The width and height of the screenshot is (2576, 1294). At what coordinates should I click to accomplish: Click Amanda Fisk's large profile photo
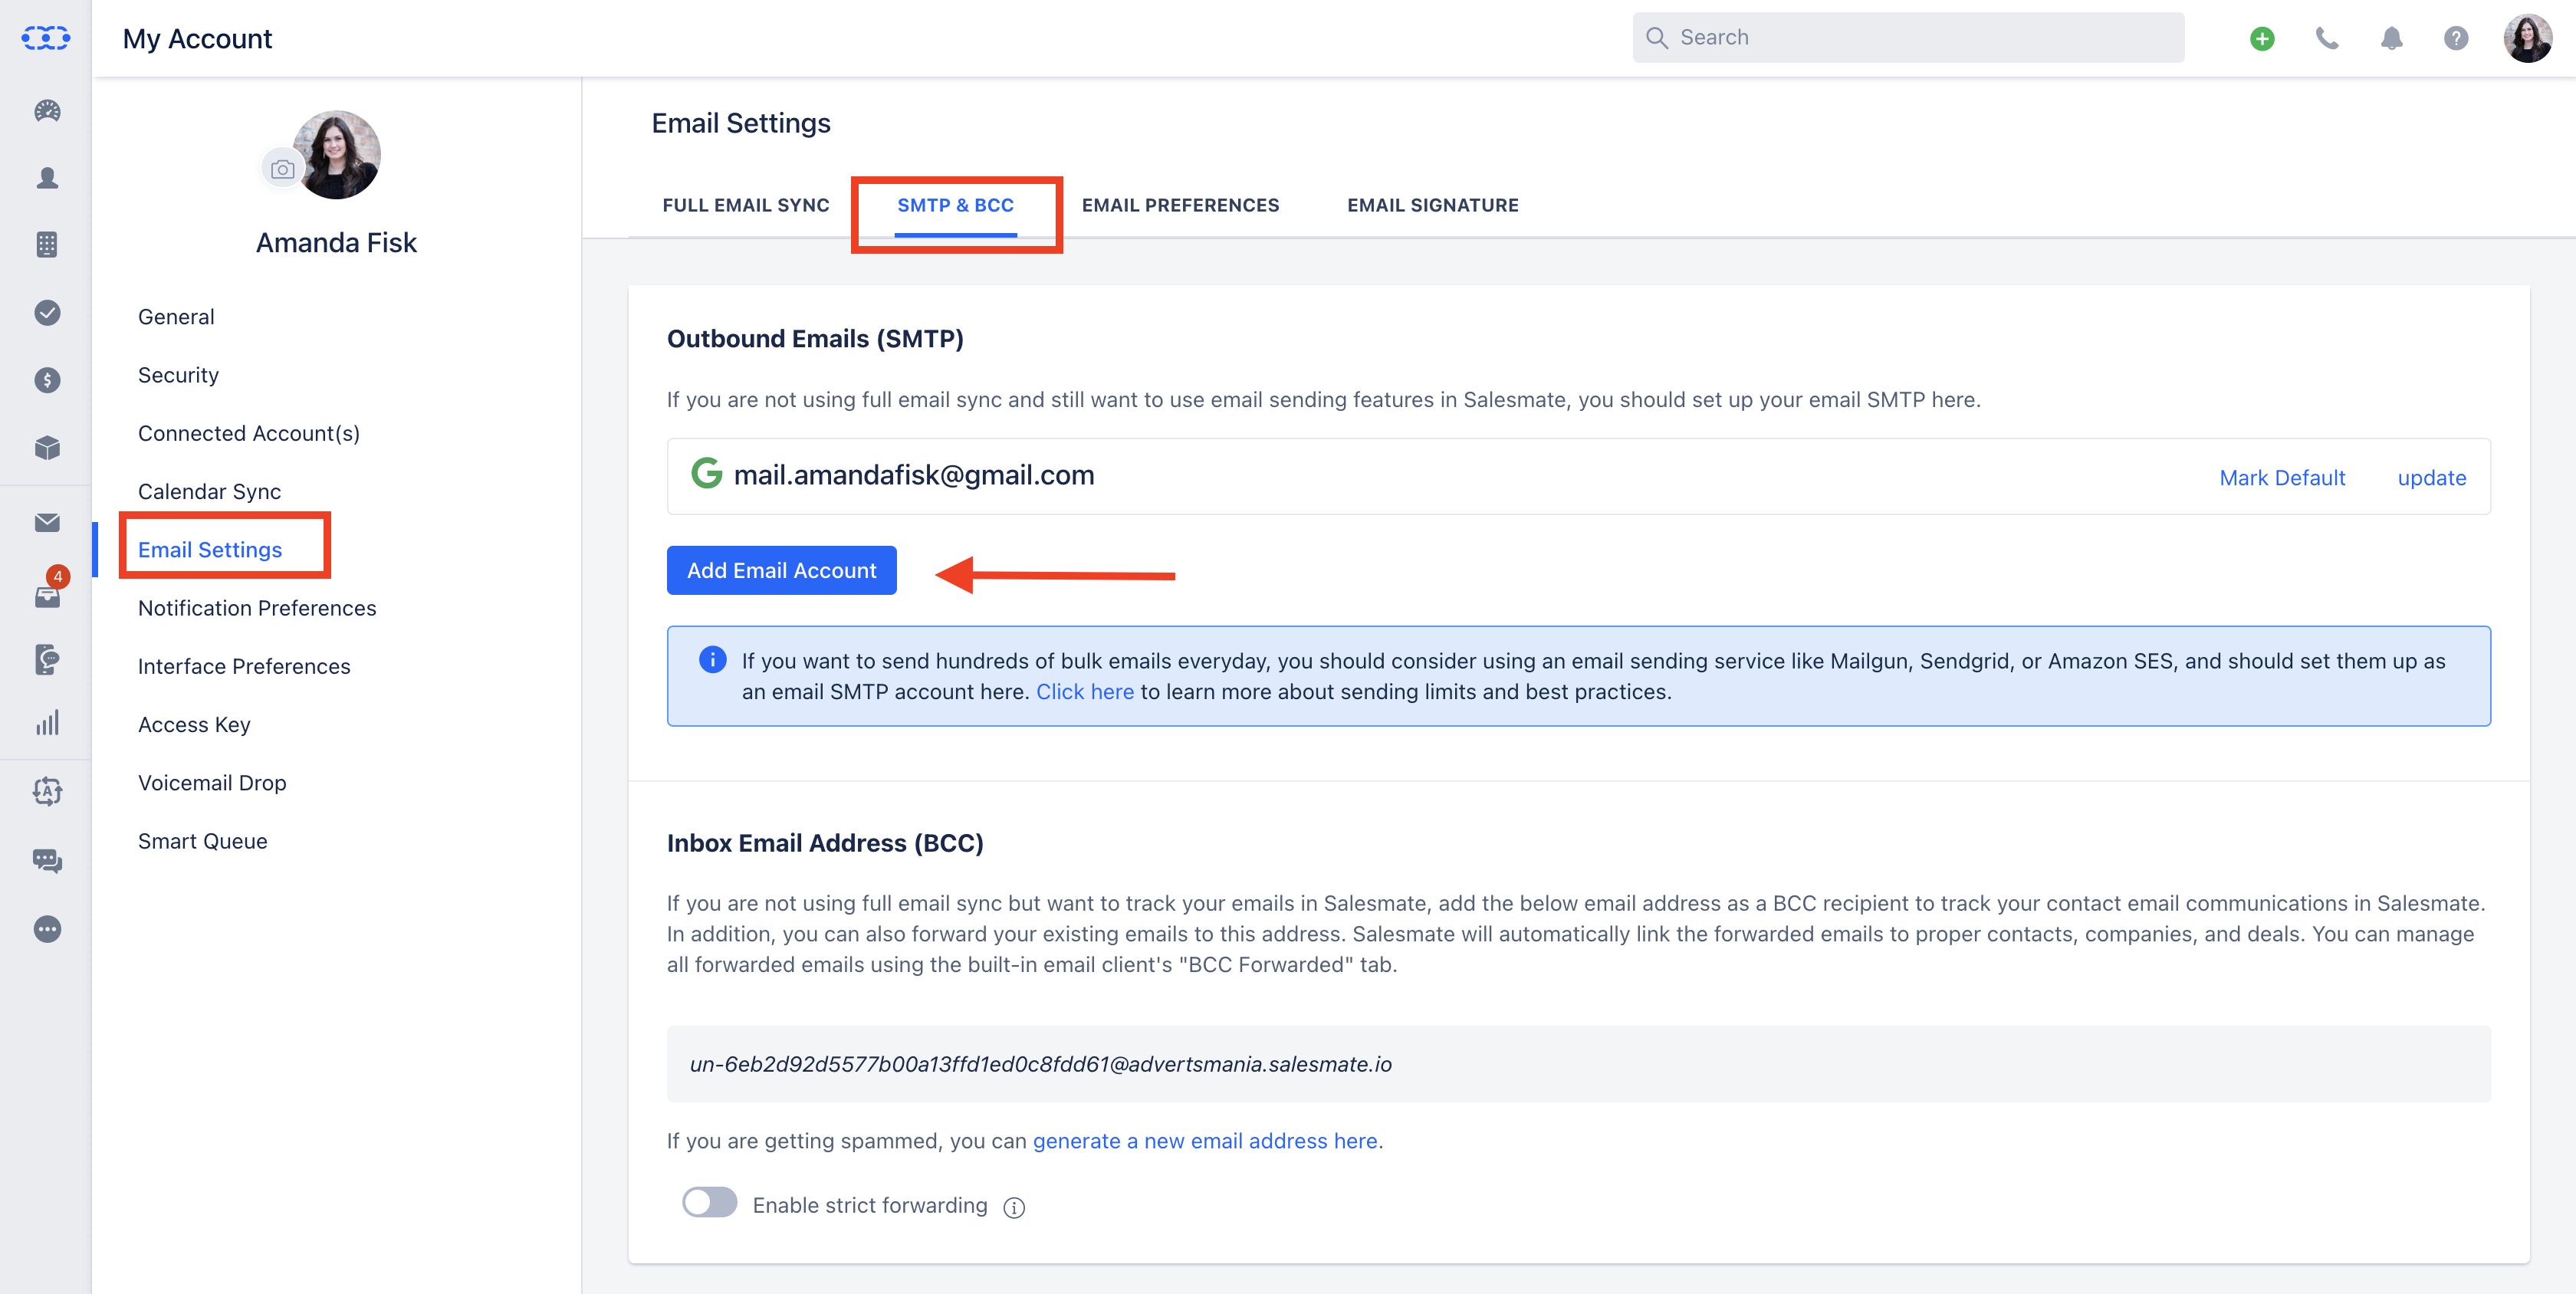[337, 155]
